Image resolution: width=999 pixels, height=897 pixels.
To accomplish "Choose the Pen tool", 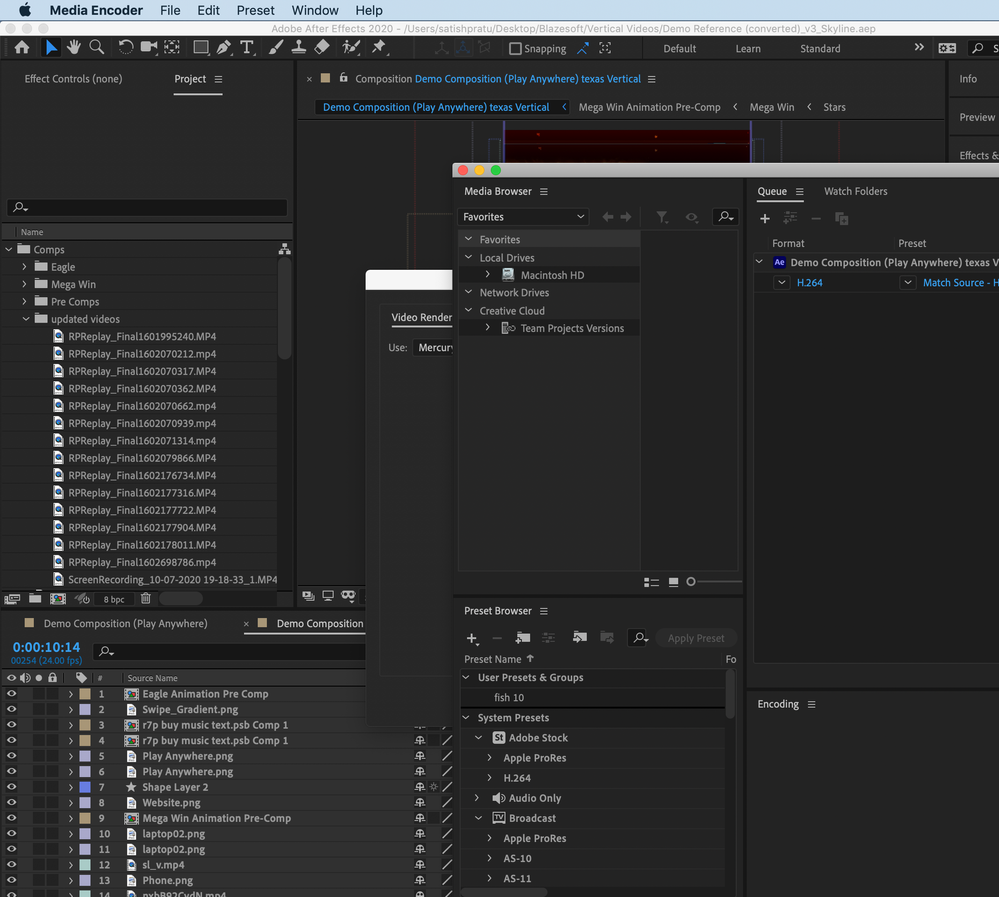I will pyautogui.click(x=224, y=47).
